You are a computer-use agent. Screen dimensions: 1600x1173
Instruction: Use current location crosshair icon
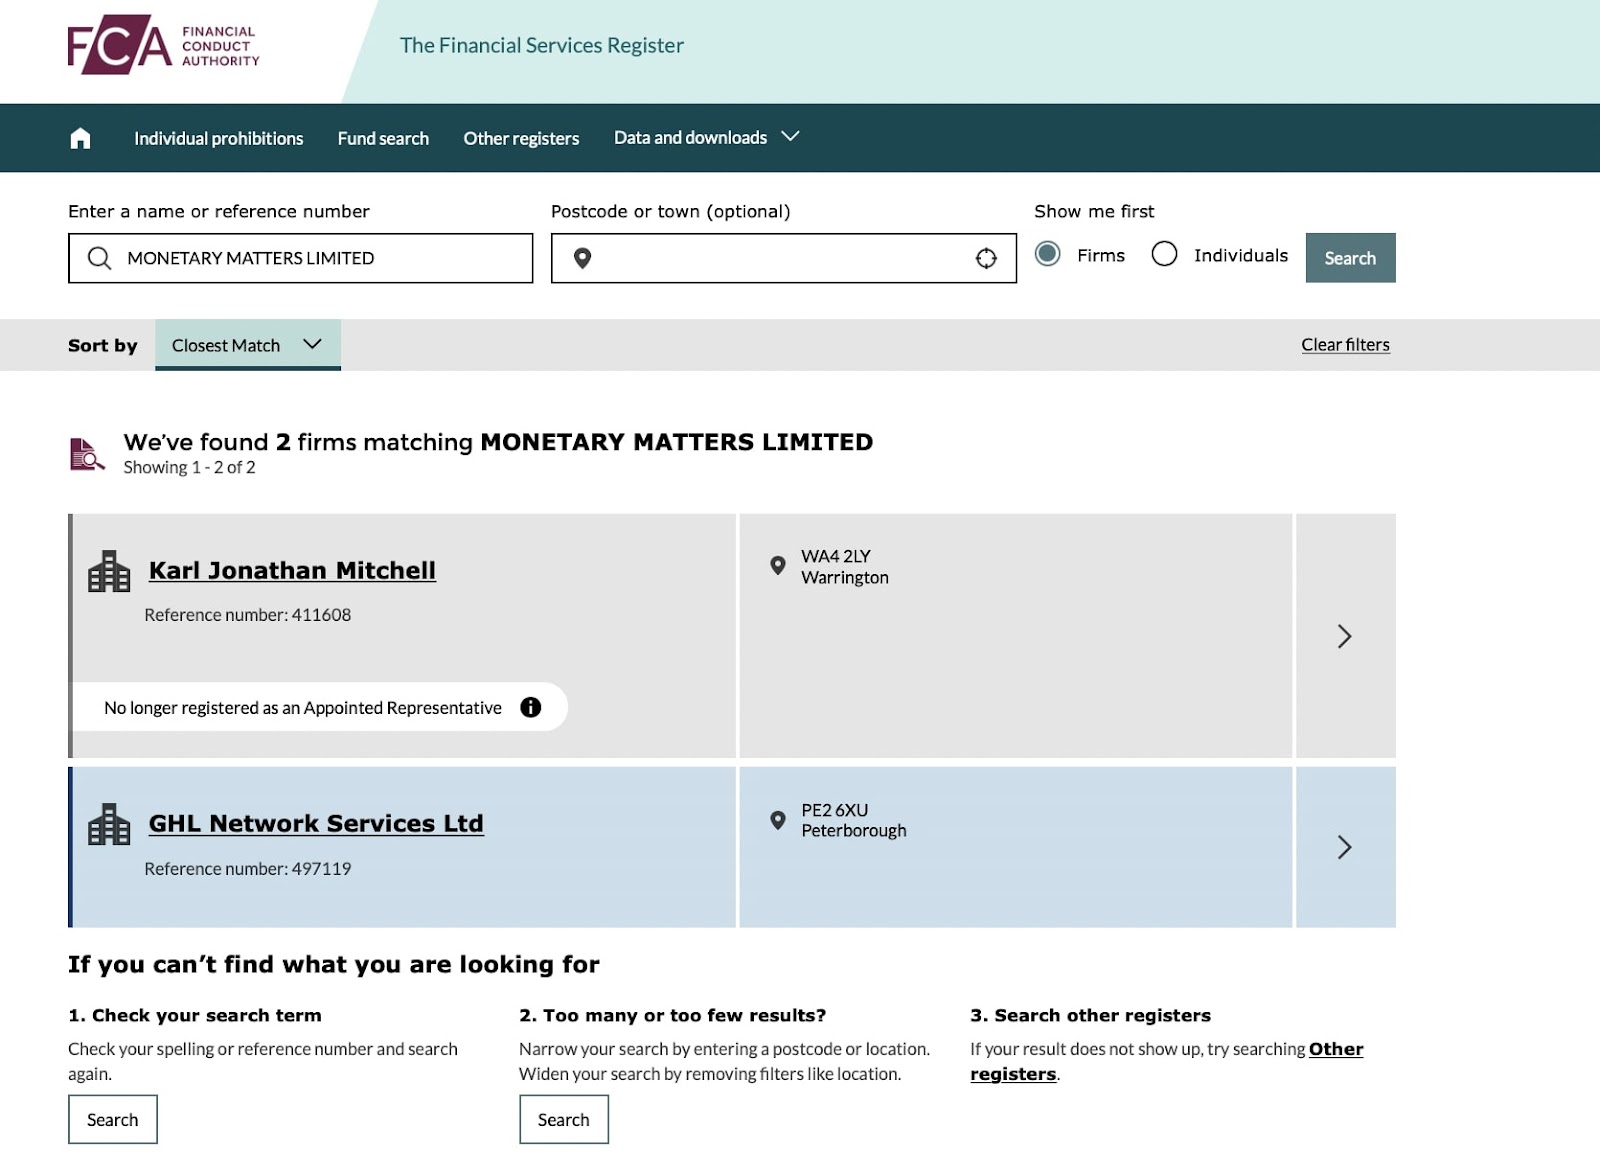986,258
